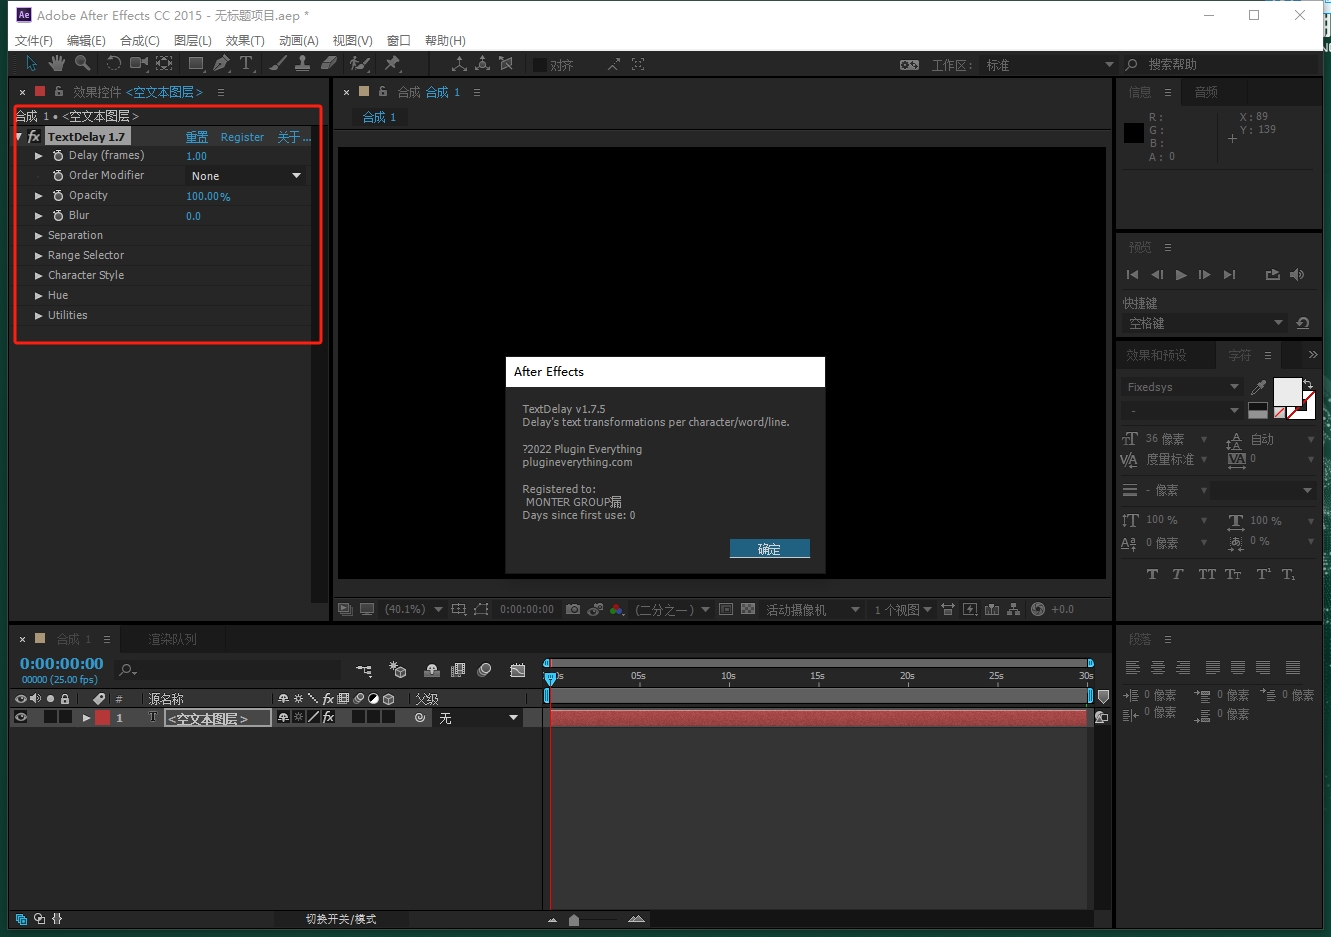Open the 编辑(E) menu

[86, 41]
